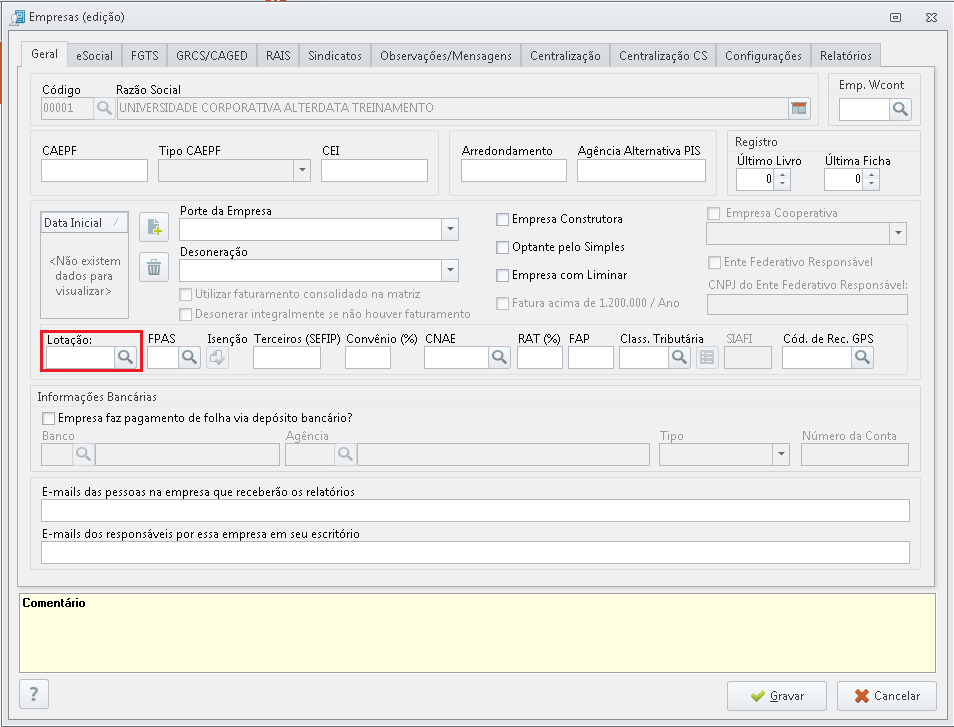This screenshot has width=954, height=727.
Task: Enable Empresa Construtora checkbox
Action: point(503,220)
